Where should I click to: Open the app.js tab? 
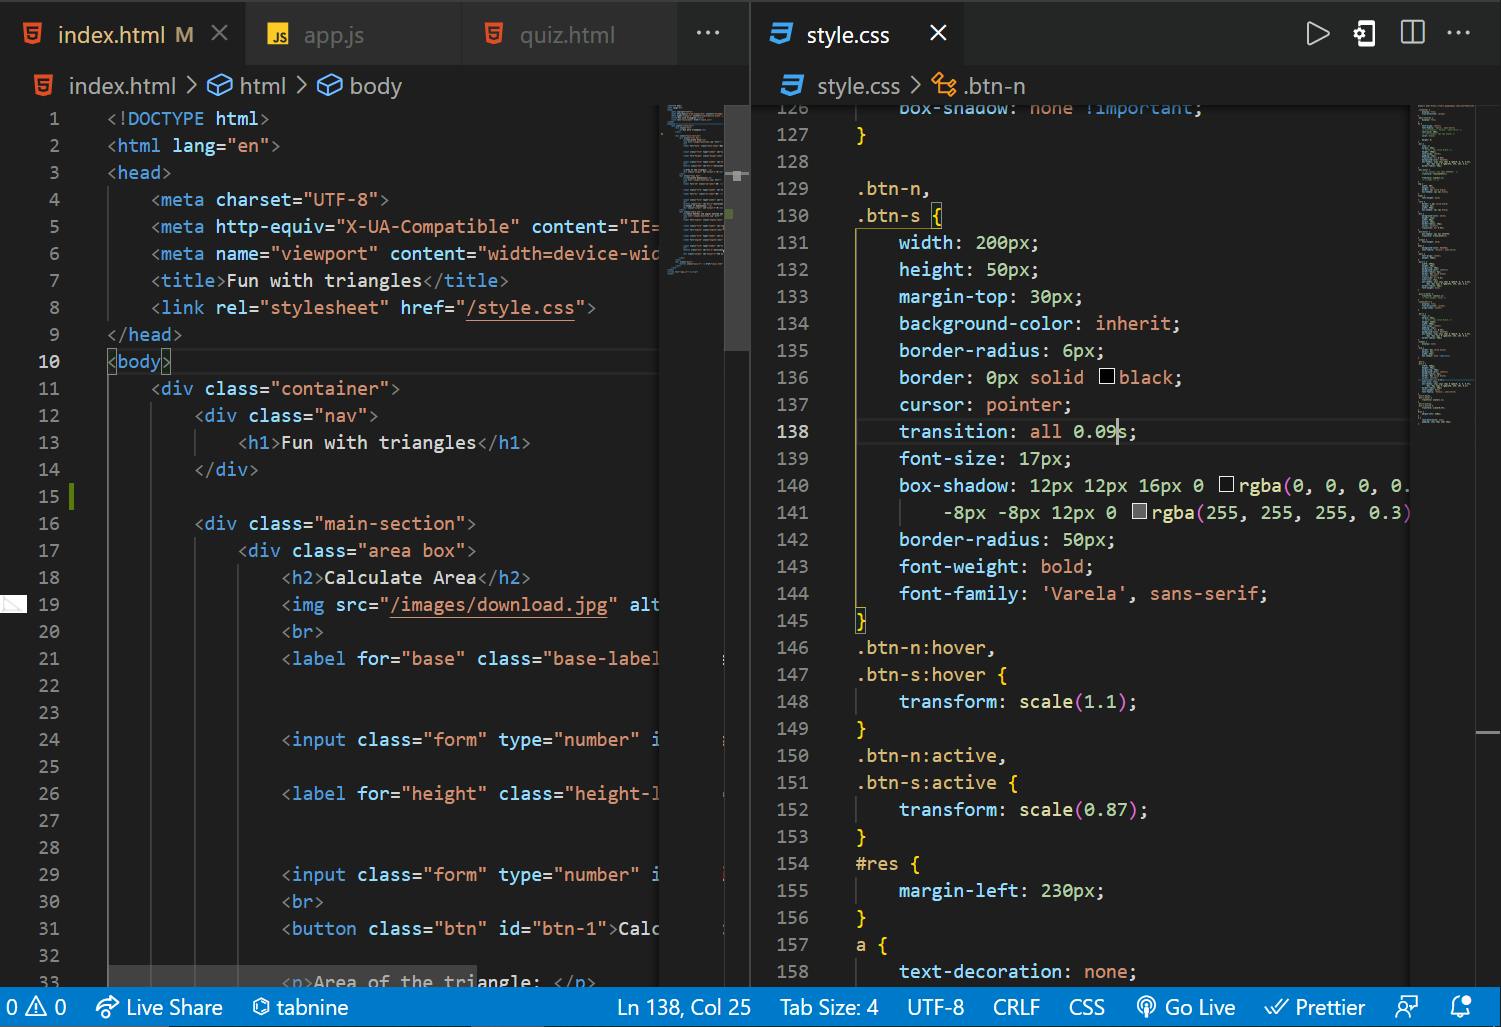[333, 35]
